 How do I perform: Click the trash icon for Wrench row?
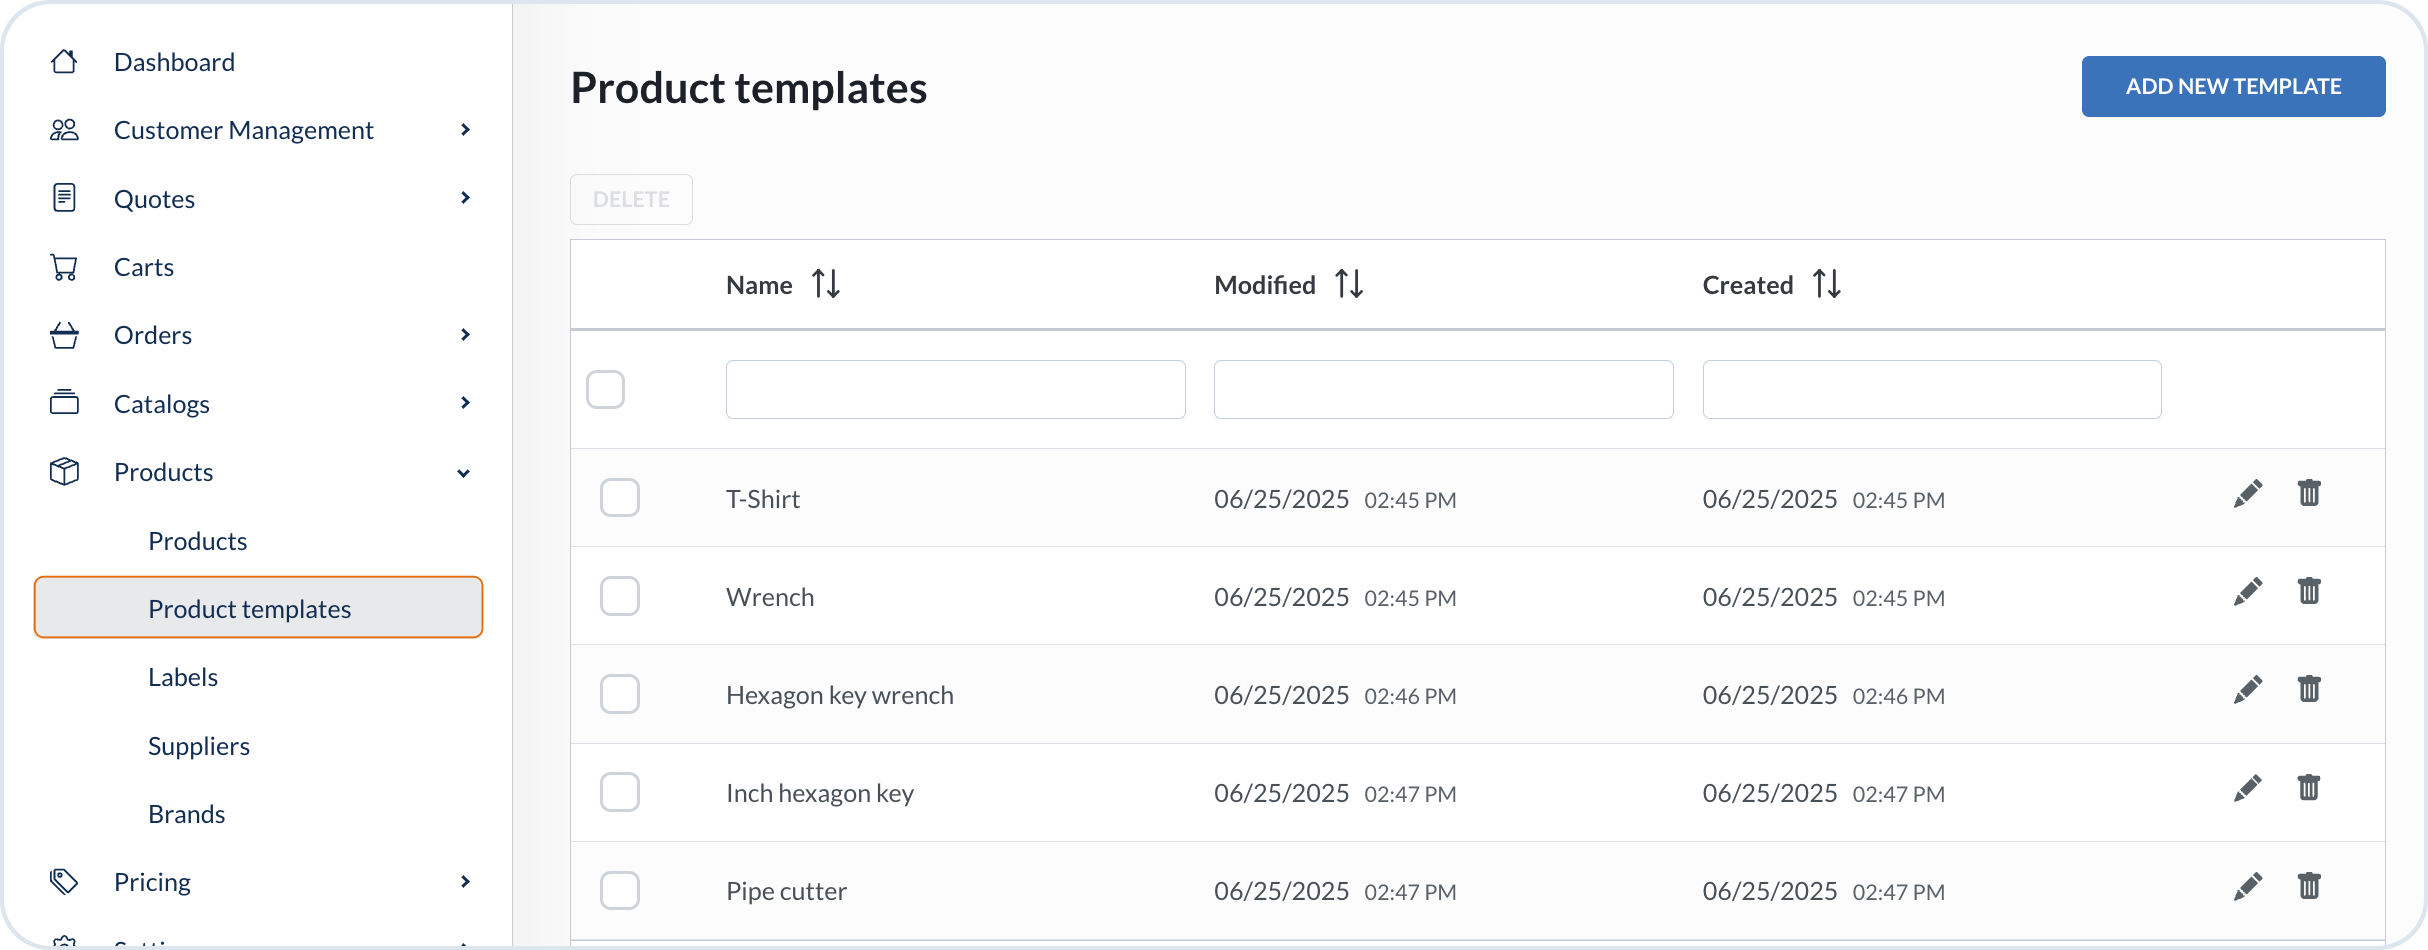click(x=2308, y=591)
